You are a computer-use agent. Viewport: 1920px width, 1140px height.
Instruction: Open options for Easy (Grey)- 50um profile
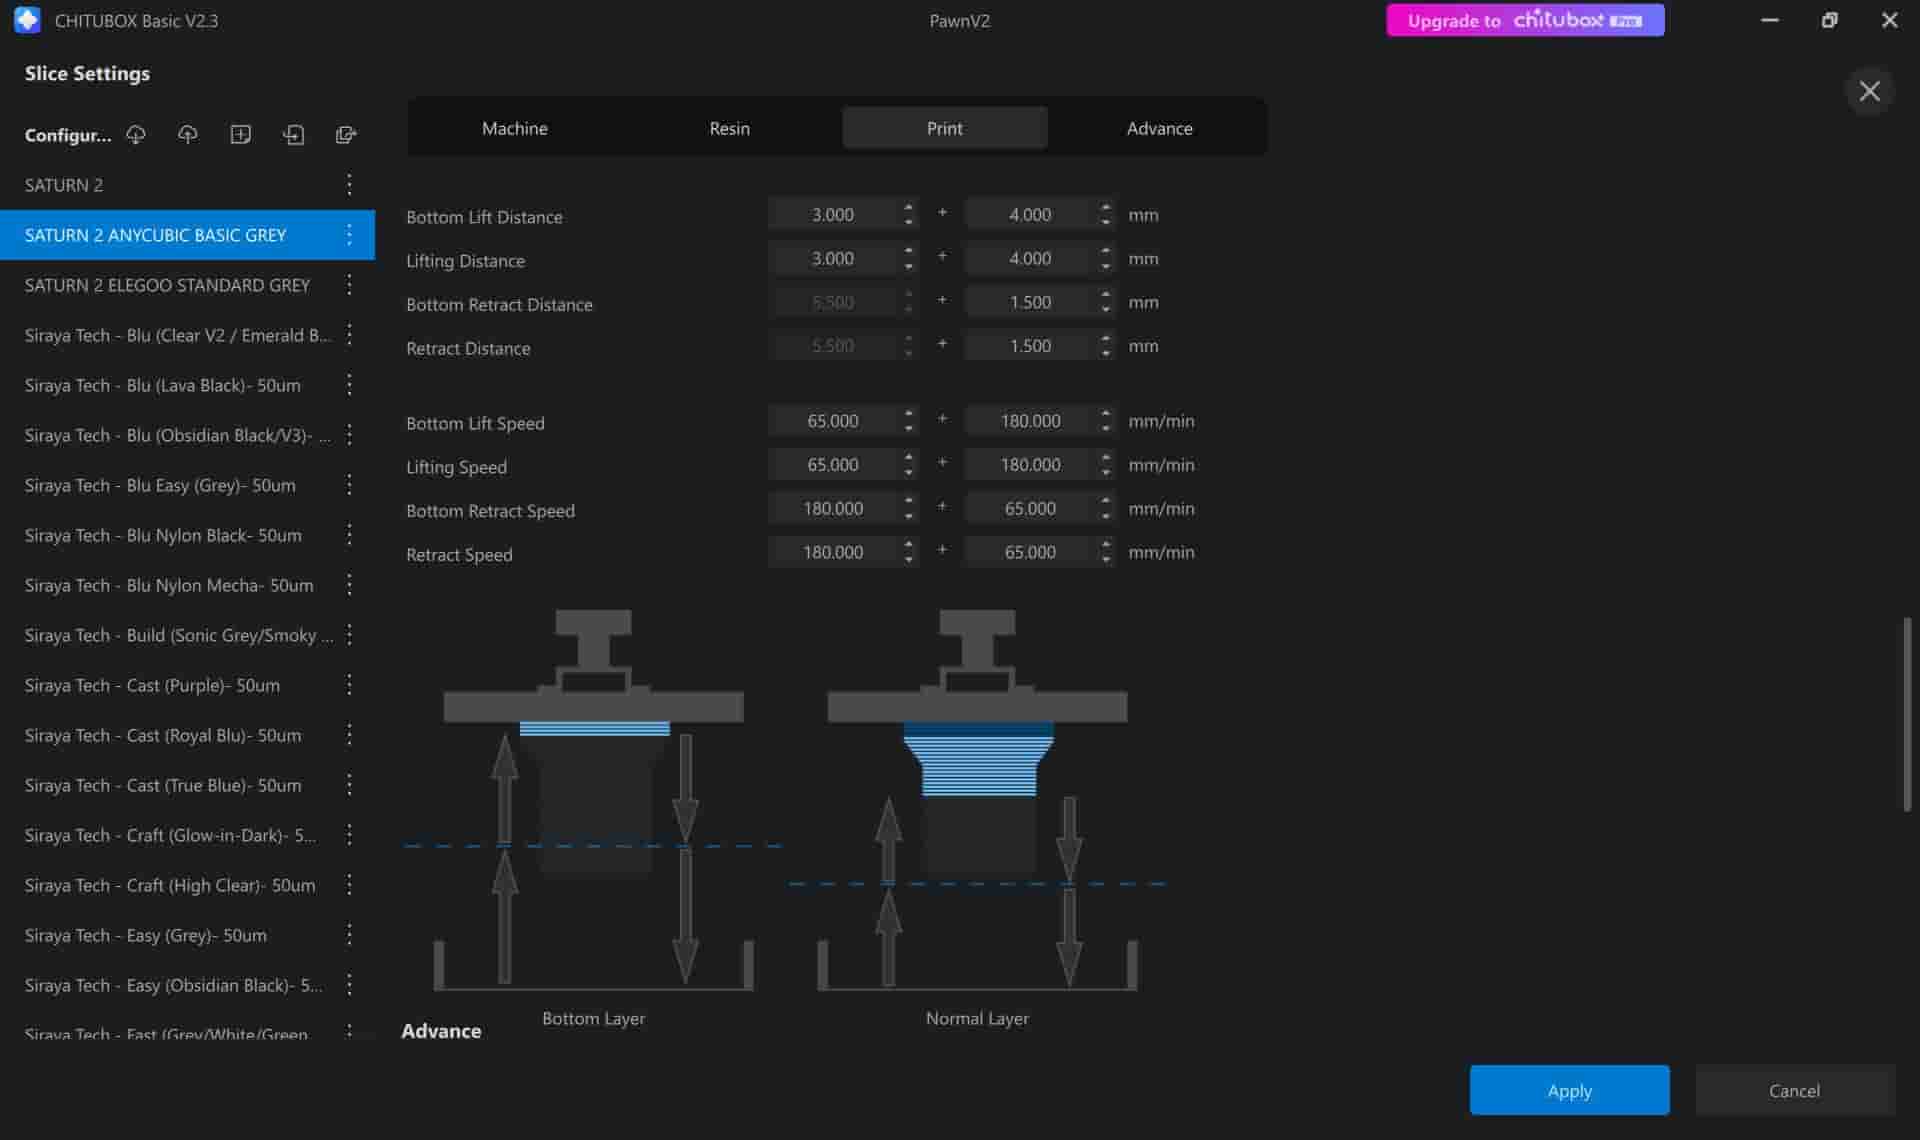coord(349,934)
